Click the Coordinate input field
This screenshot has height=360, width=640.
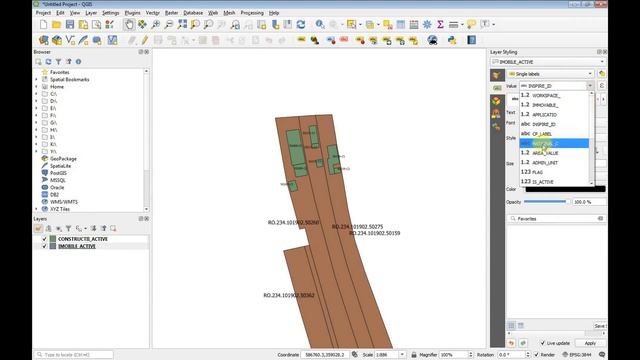tap(324, 355)
